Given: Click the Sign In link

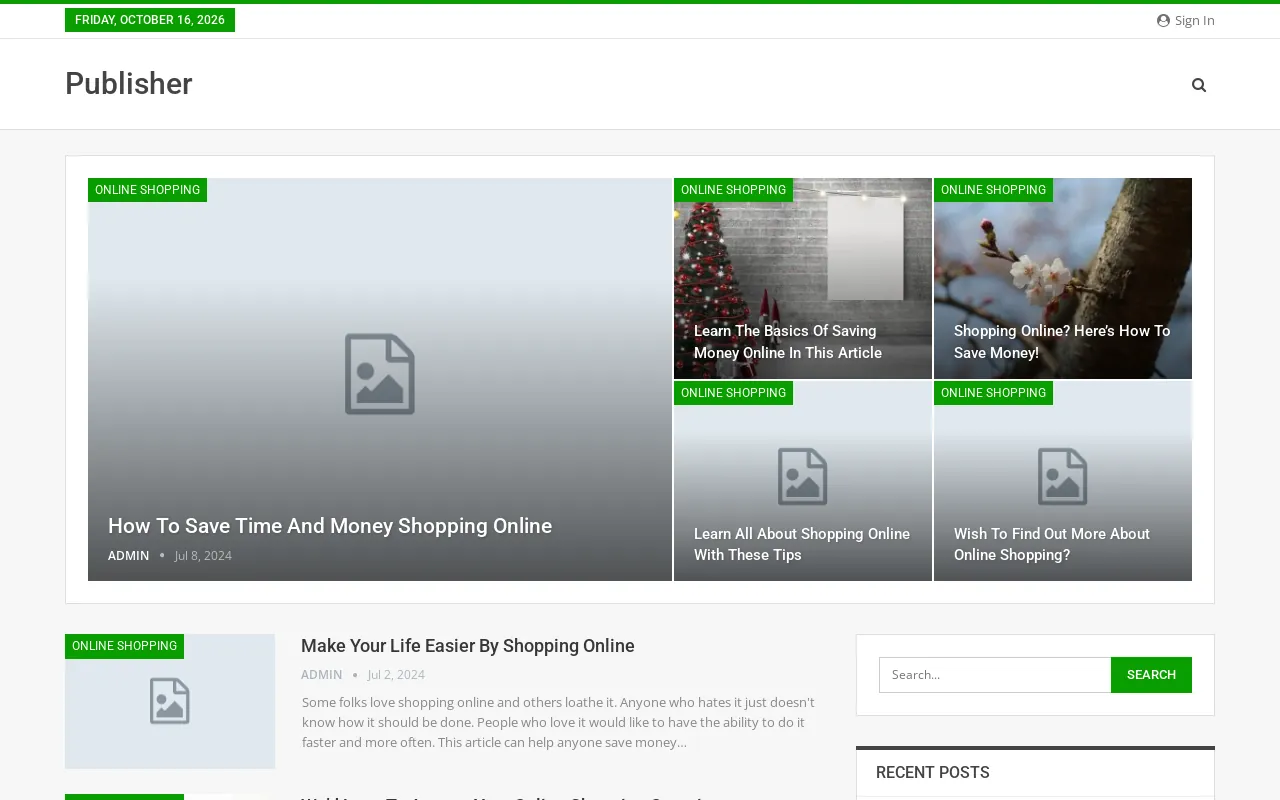Looking at the screenshot, I should click(1186, 20).
